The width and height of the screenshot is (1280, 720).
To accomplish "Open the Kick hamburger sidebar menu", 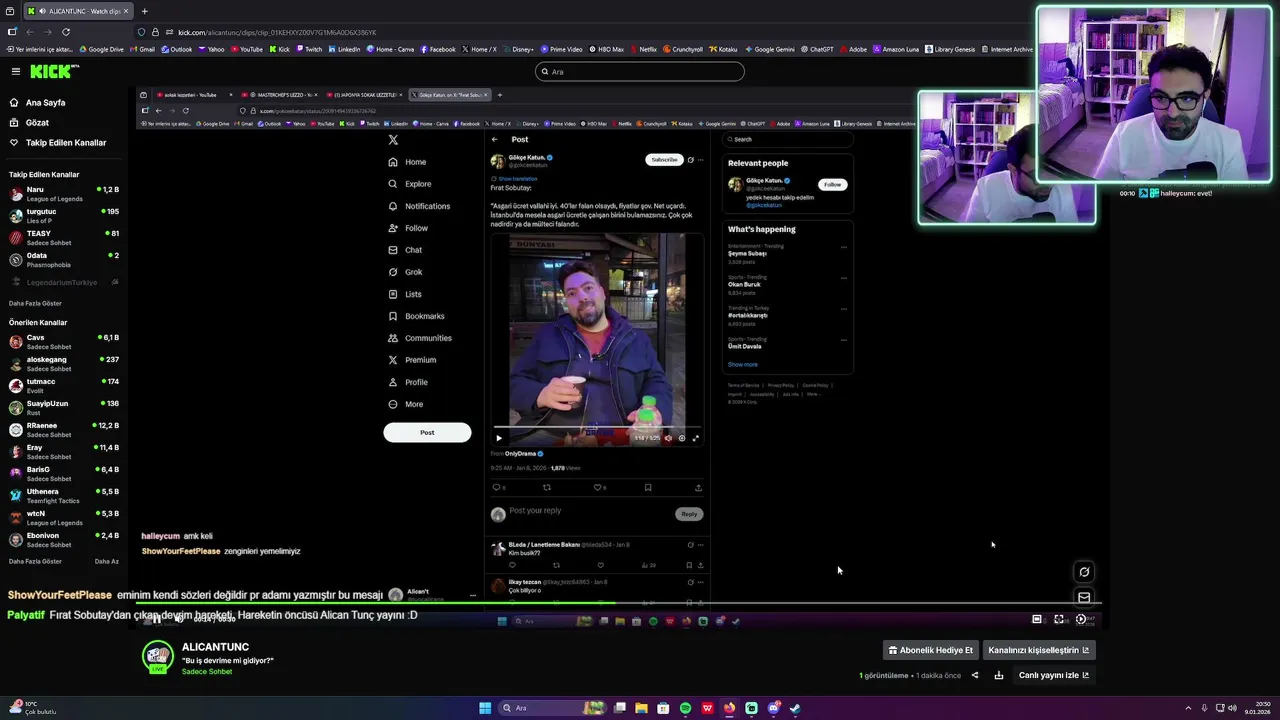I will pyautogui.click(x=16, y=71).
